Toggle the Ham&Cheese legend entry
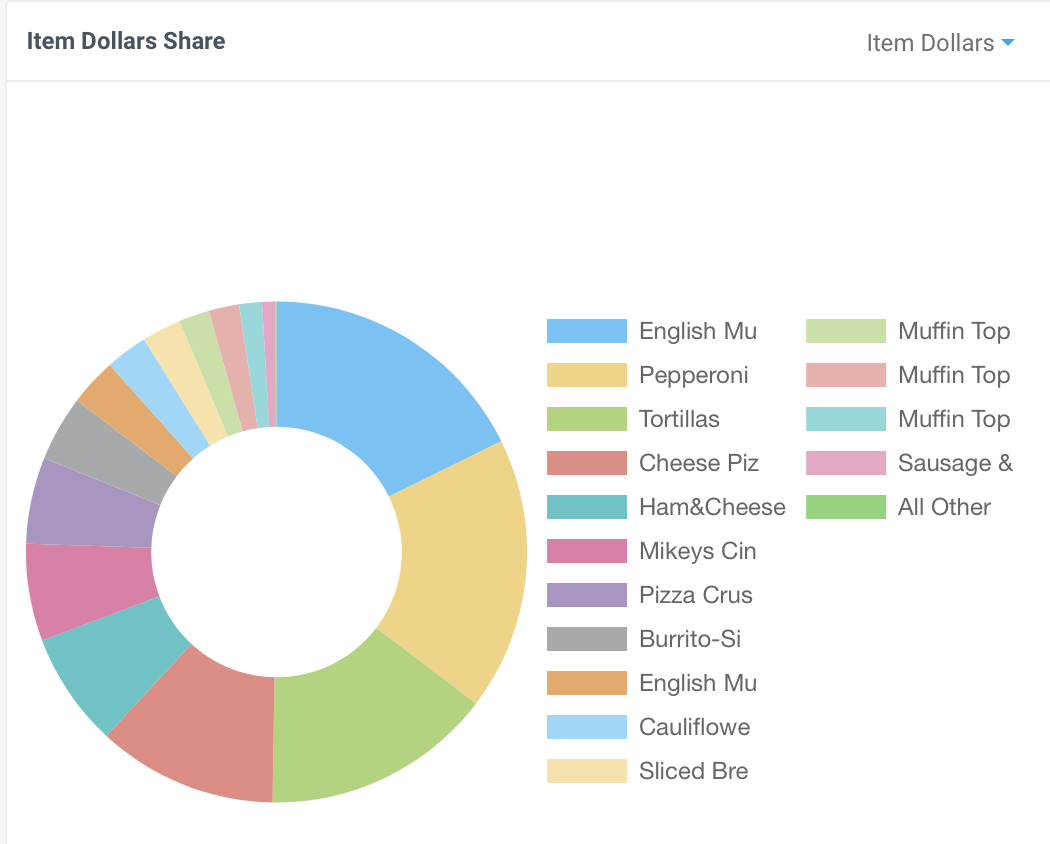 click(x=666, y=507)
